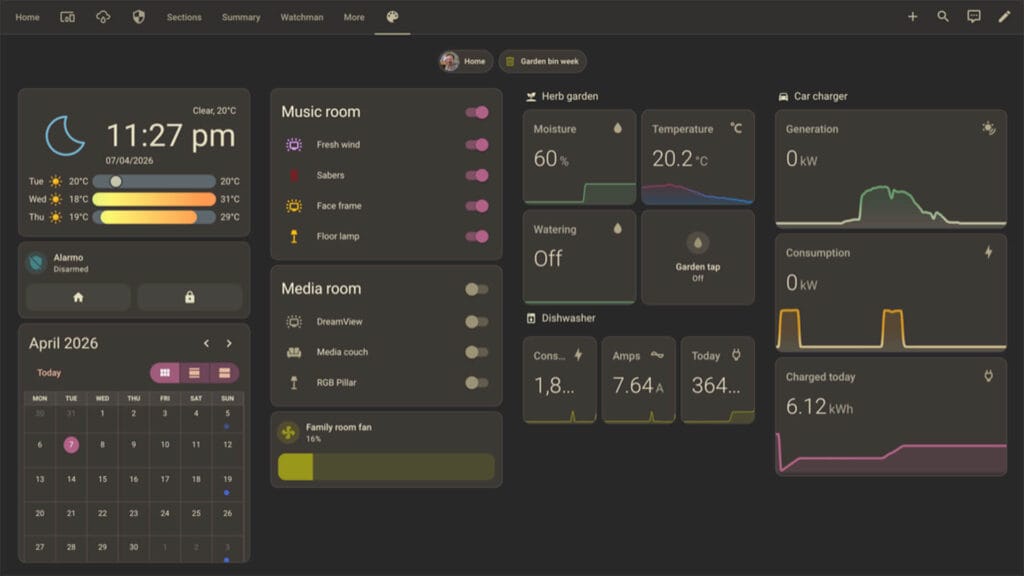This screenshot has width=1024, height=576.
Task: Click Tuesday's temperature range bar
Action: click(x=153, y=182)
